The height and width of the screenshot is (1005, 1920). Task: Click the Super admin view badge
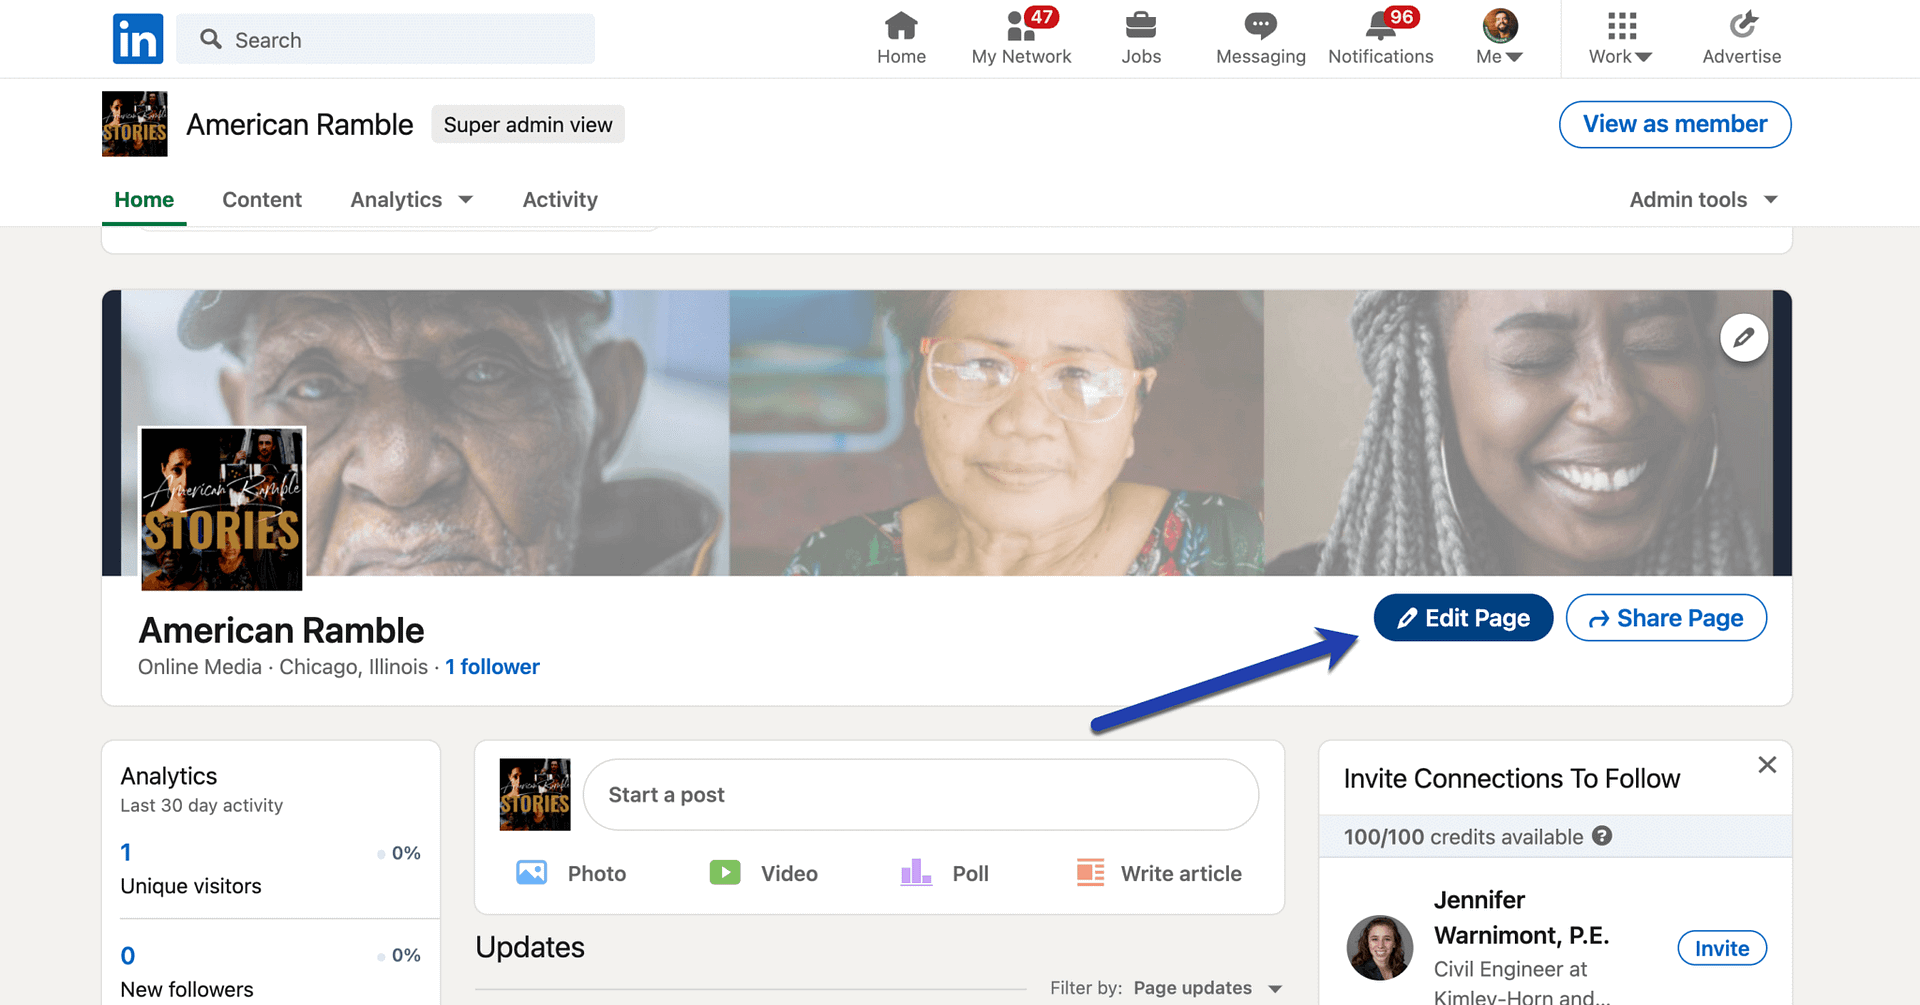point(528,124)
